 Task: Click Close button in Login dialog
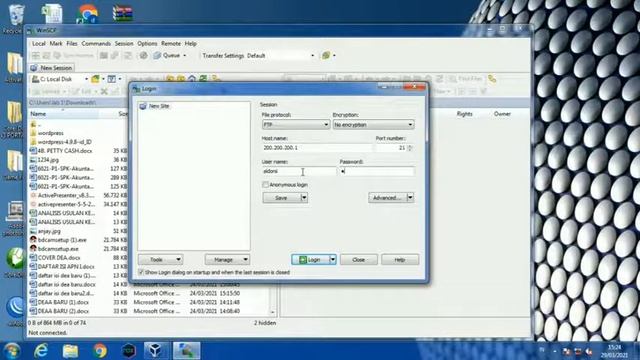(358, 260)
